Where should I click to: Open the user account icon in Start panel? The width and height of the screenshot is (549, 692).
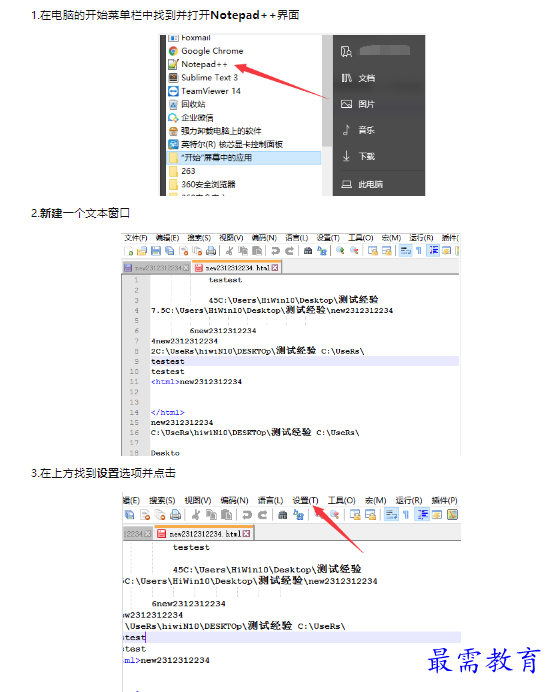coord(346,52)
